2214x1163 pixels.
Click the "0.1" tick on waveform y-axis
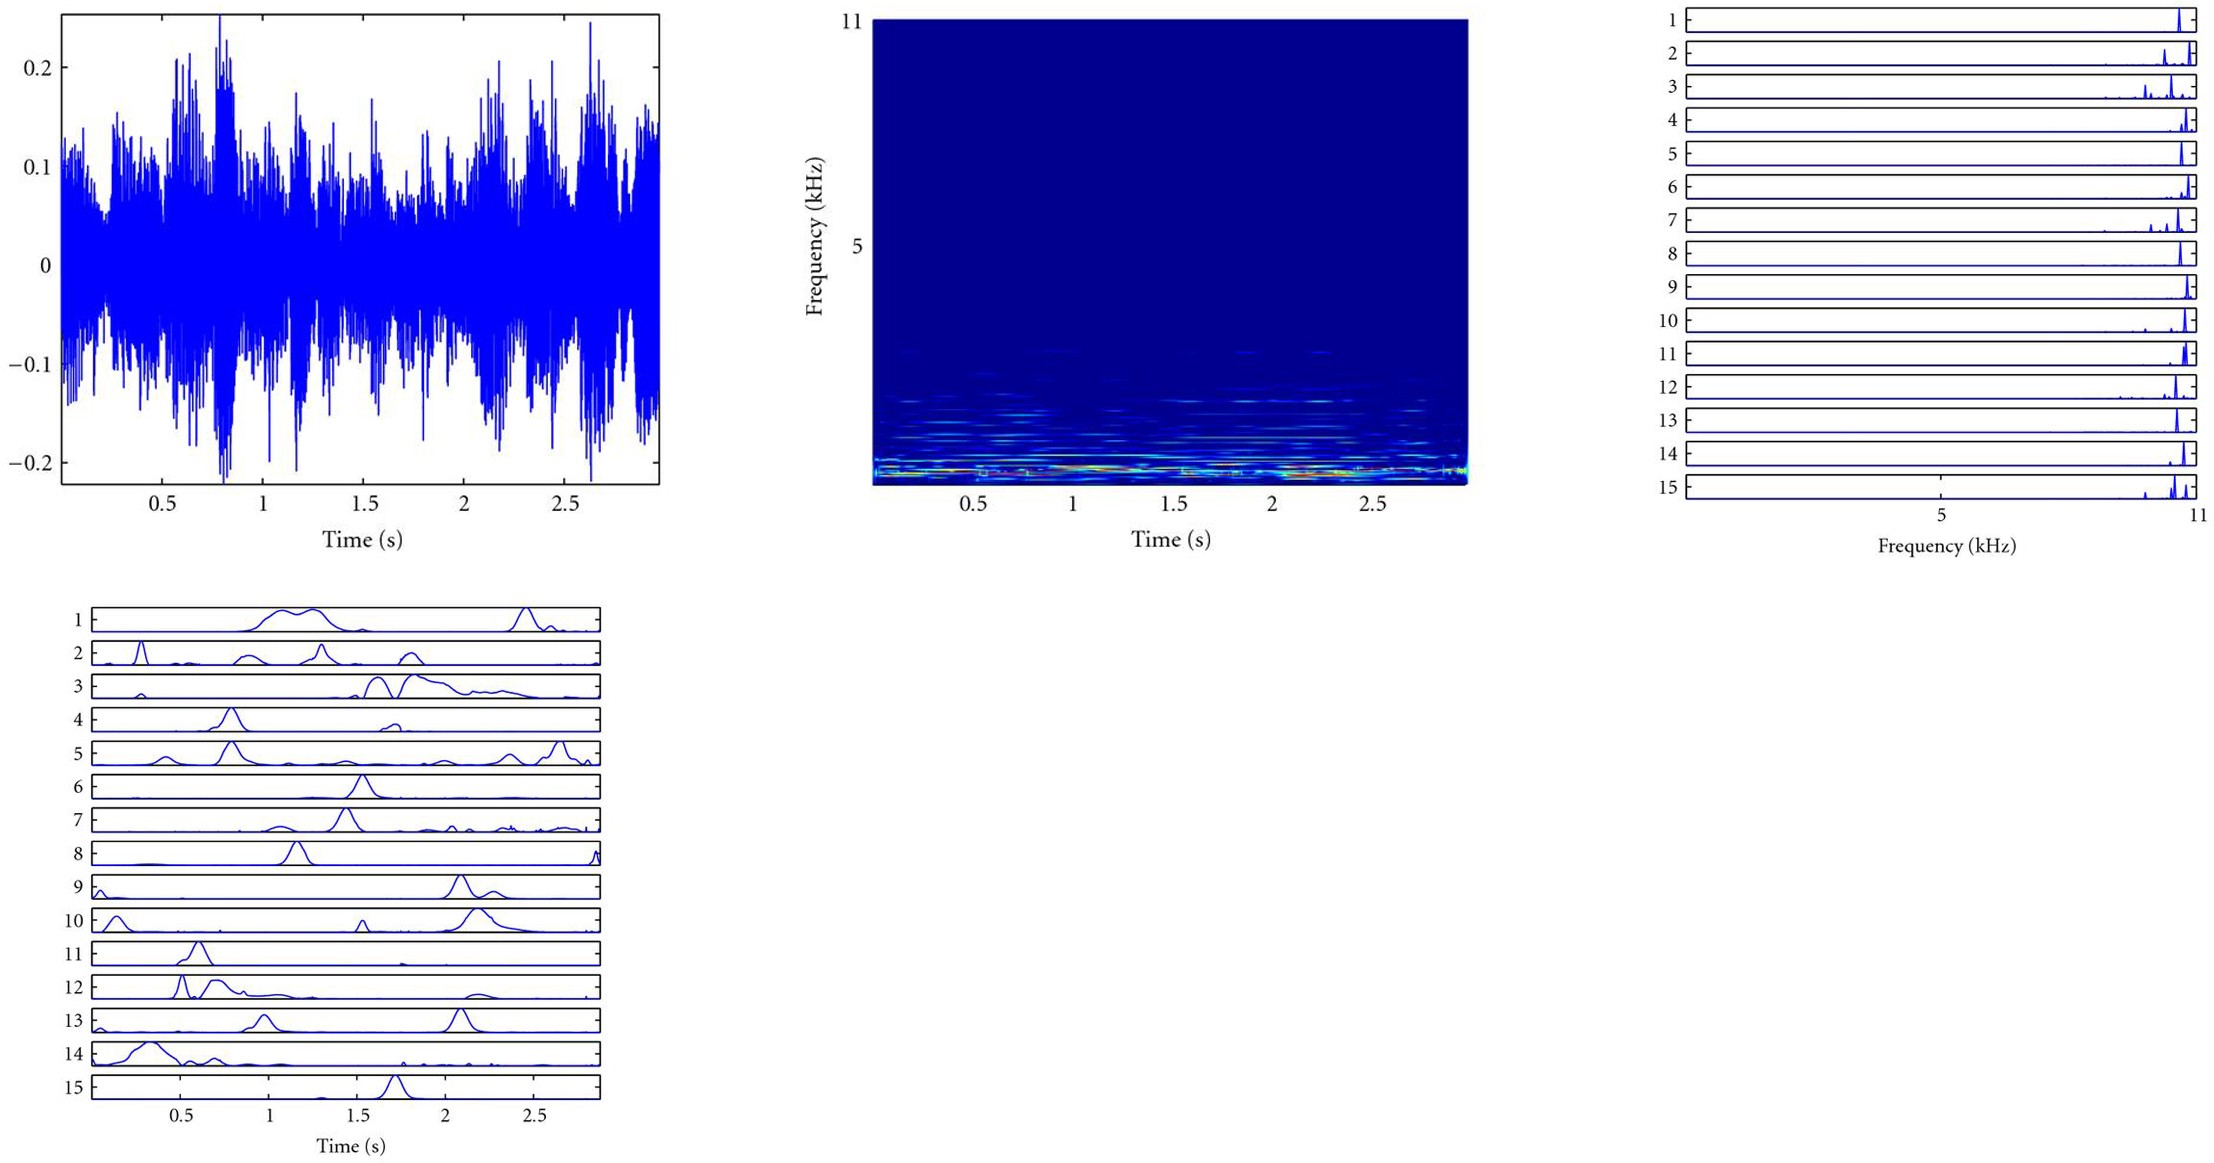pyautogui.click(x=38, y=167)
